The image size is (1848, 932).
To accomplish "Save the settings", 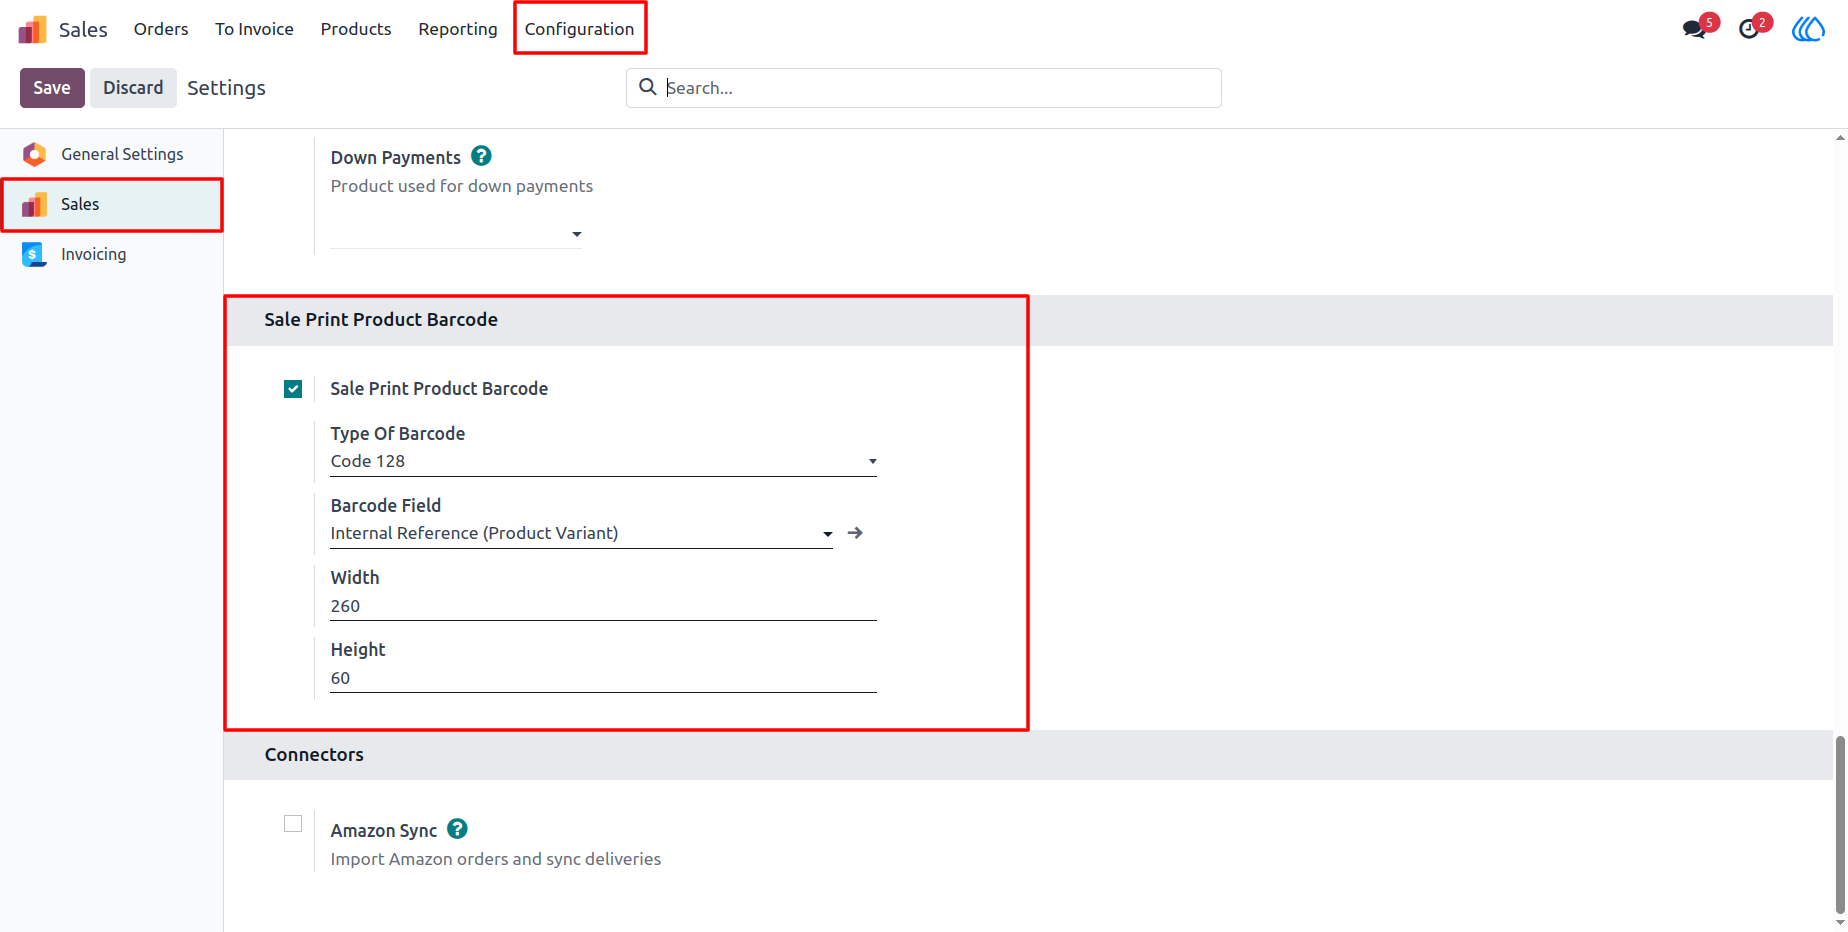I will pos(52,88).
